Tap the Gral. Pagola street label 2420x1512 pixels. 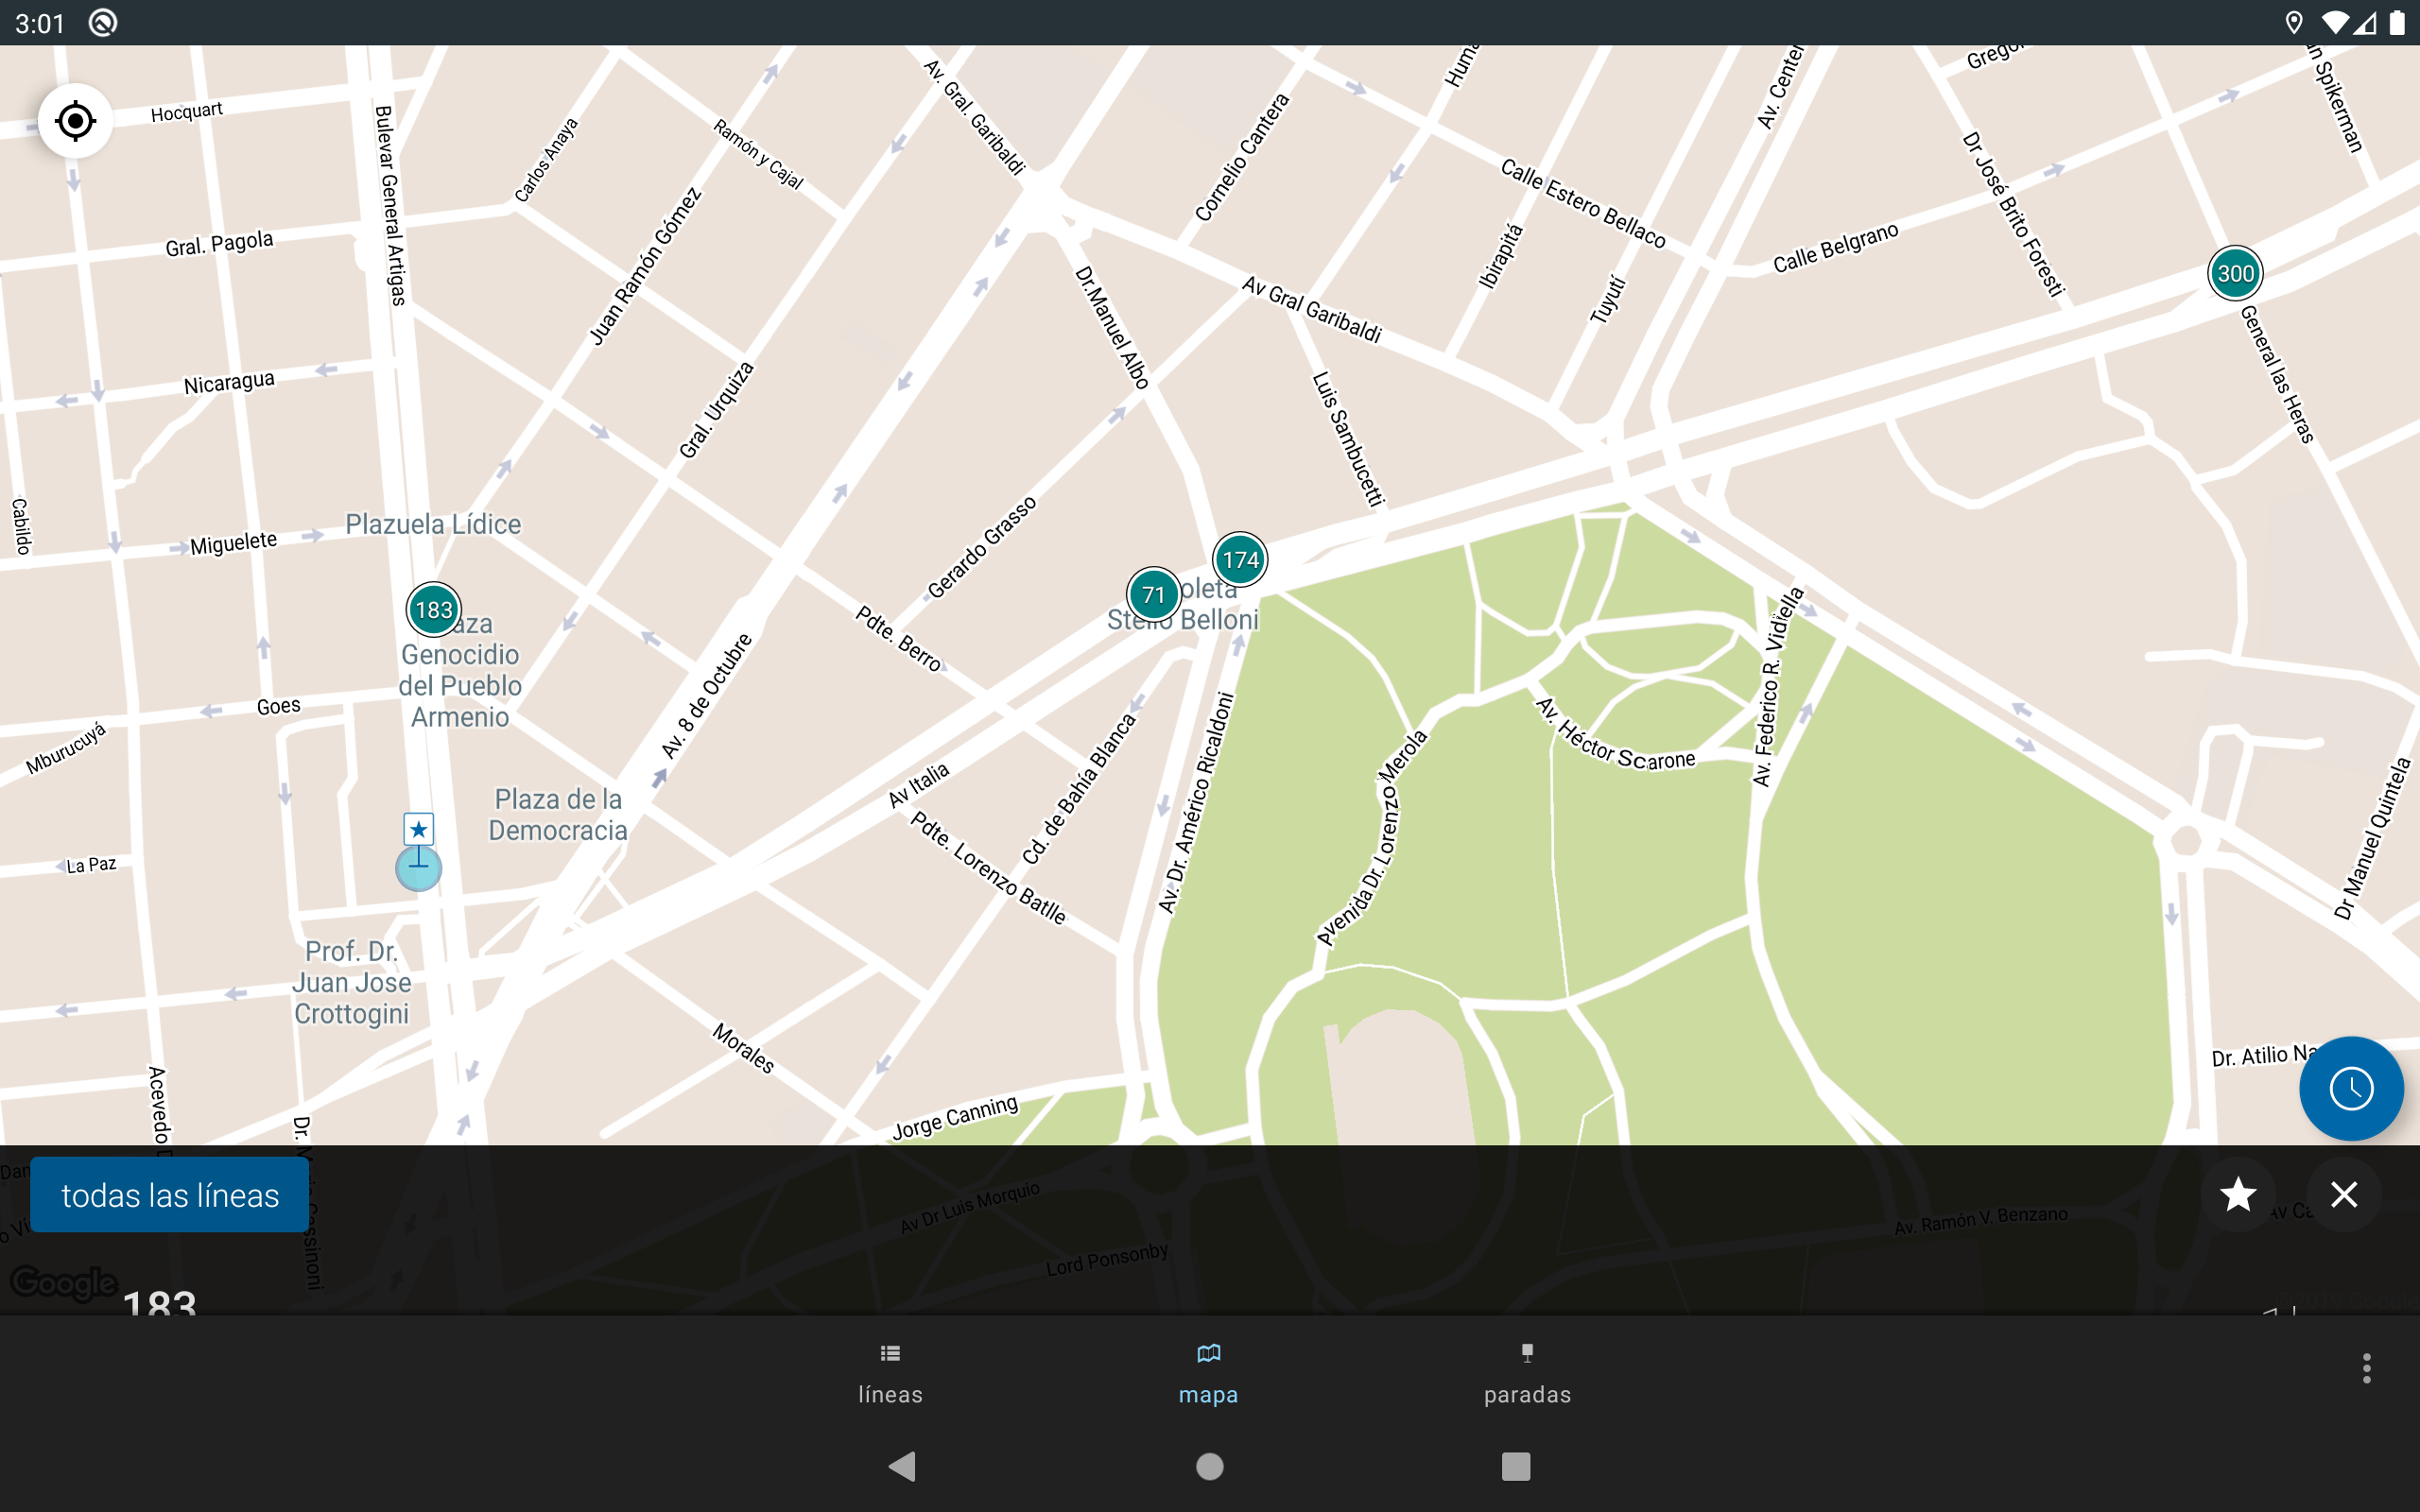pyautogui.click(x=219, y=243)
